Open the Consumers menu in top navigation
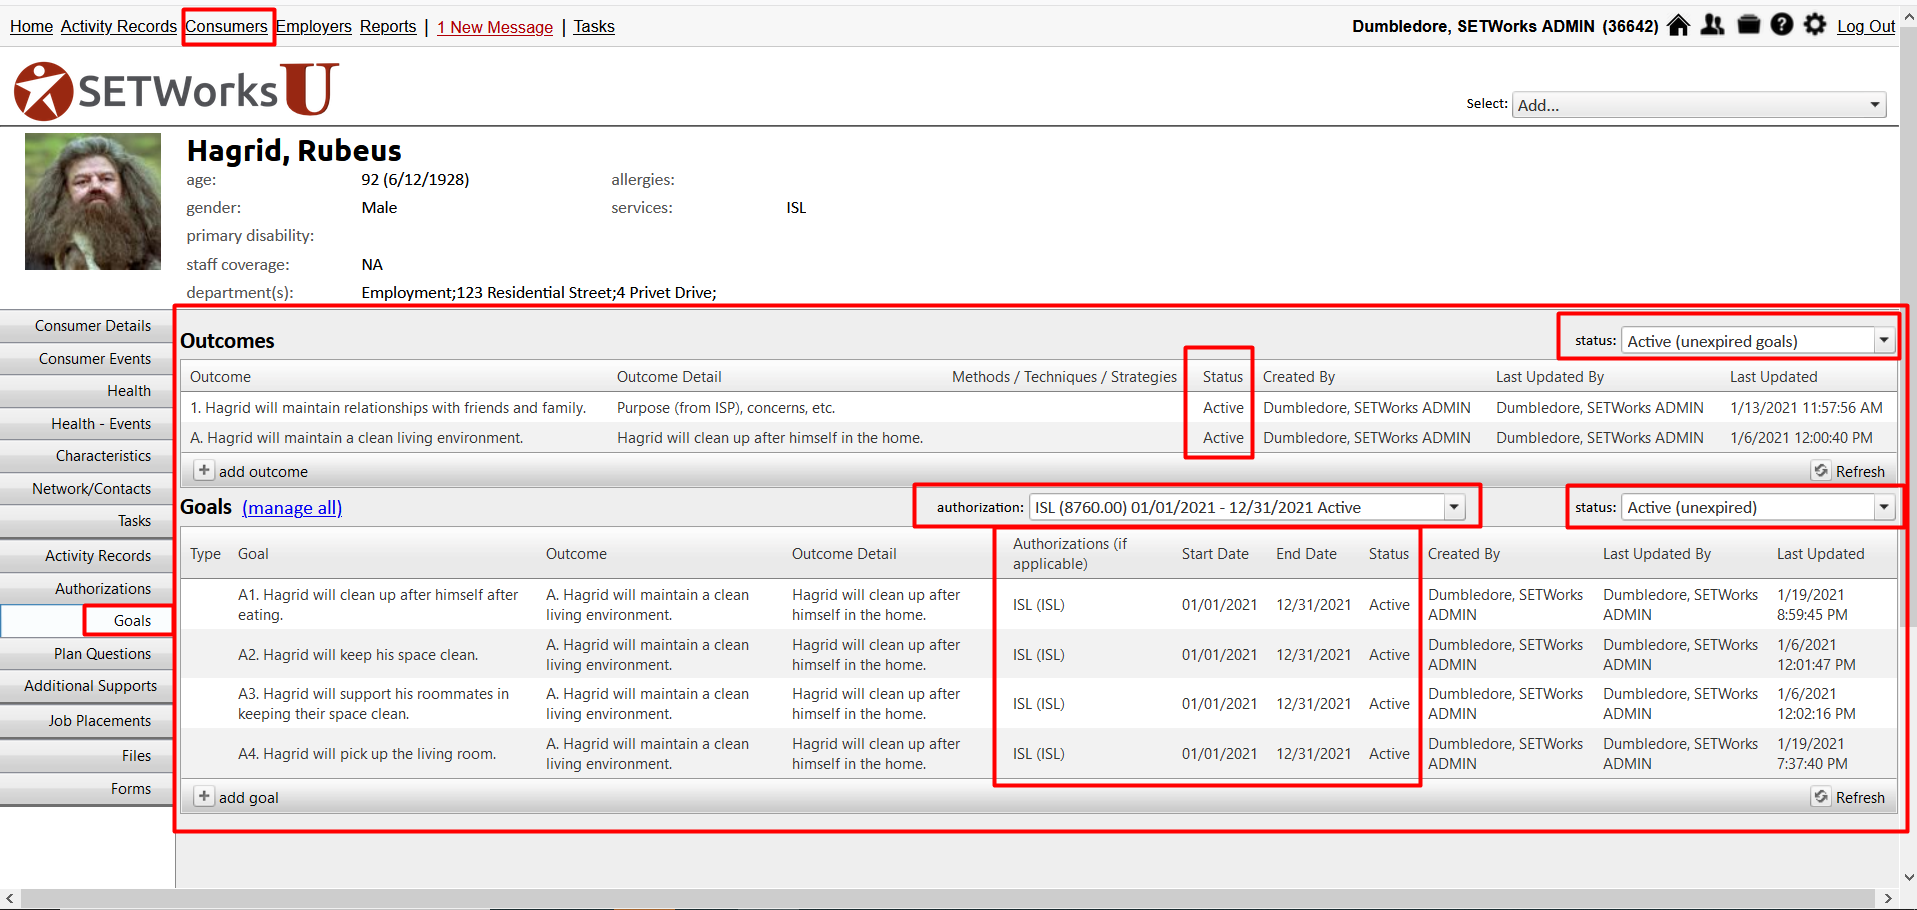The width and height of the screenshot is (1917, 910). pos(227,27)
